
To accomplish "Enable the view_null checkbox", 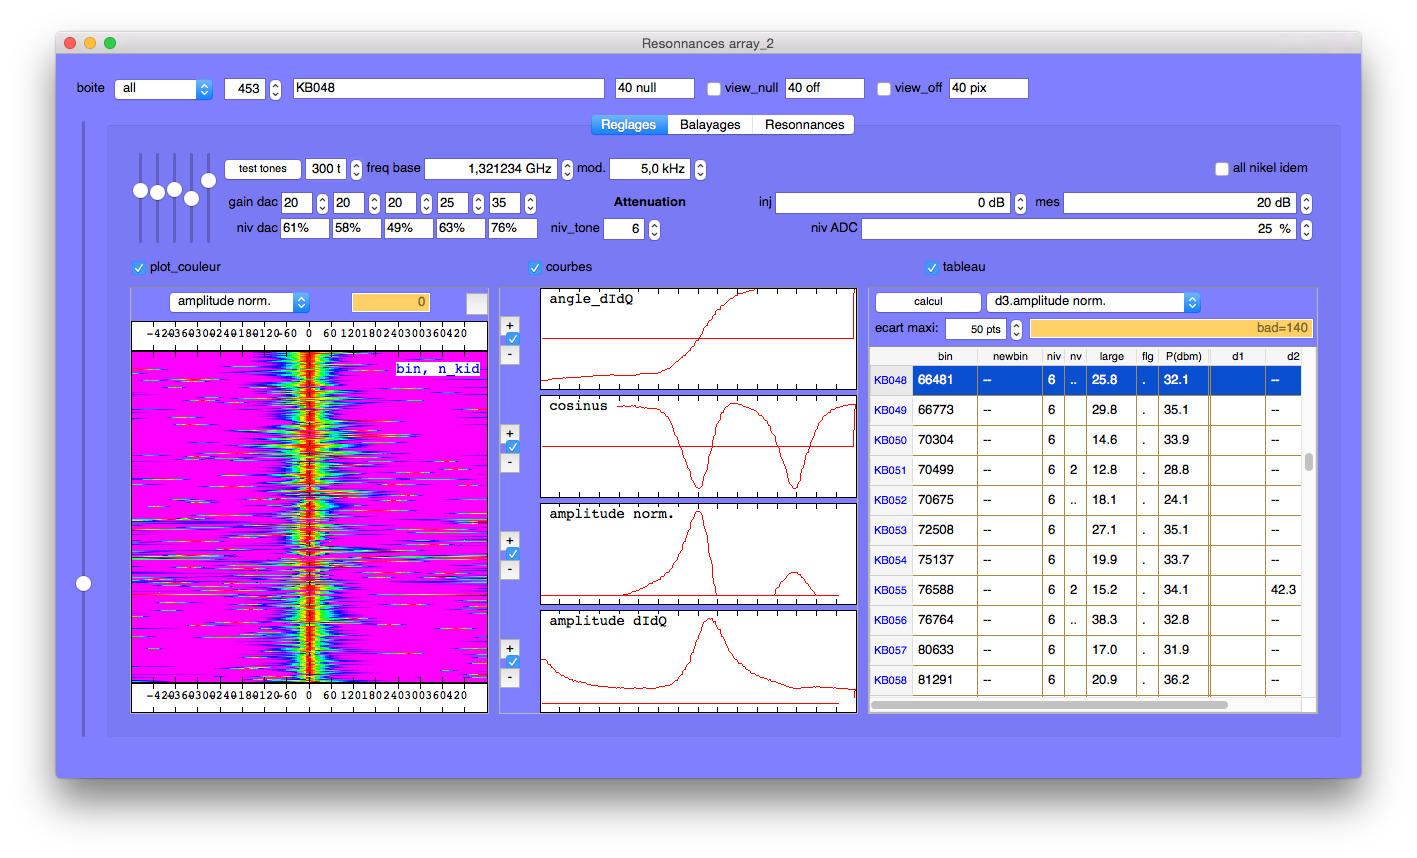I will (714, 89).
